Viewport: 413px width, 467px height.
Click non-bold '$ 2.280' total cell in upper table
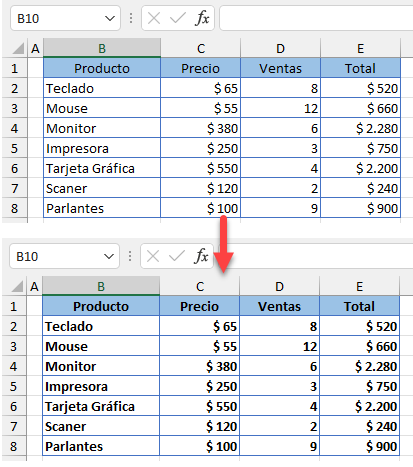pyautogui.click(x=361, y=128)
